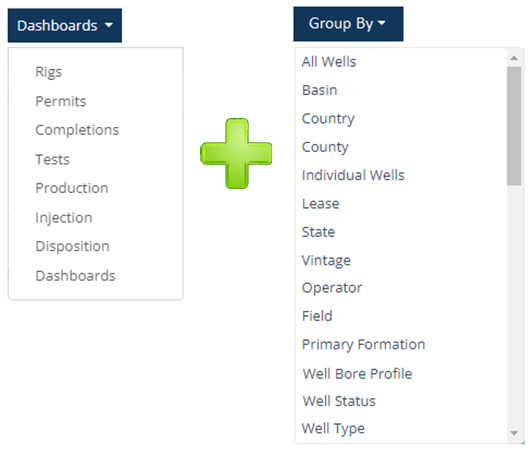Viewport: 531px width, 454px height.
Task: Open the Dashboards dropdown button
Action: coord(65,25)
